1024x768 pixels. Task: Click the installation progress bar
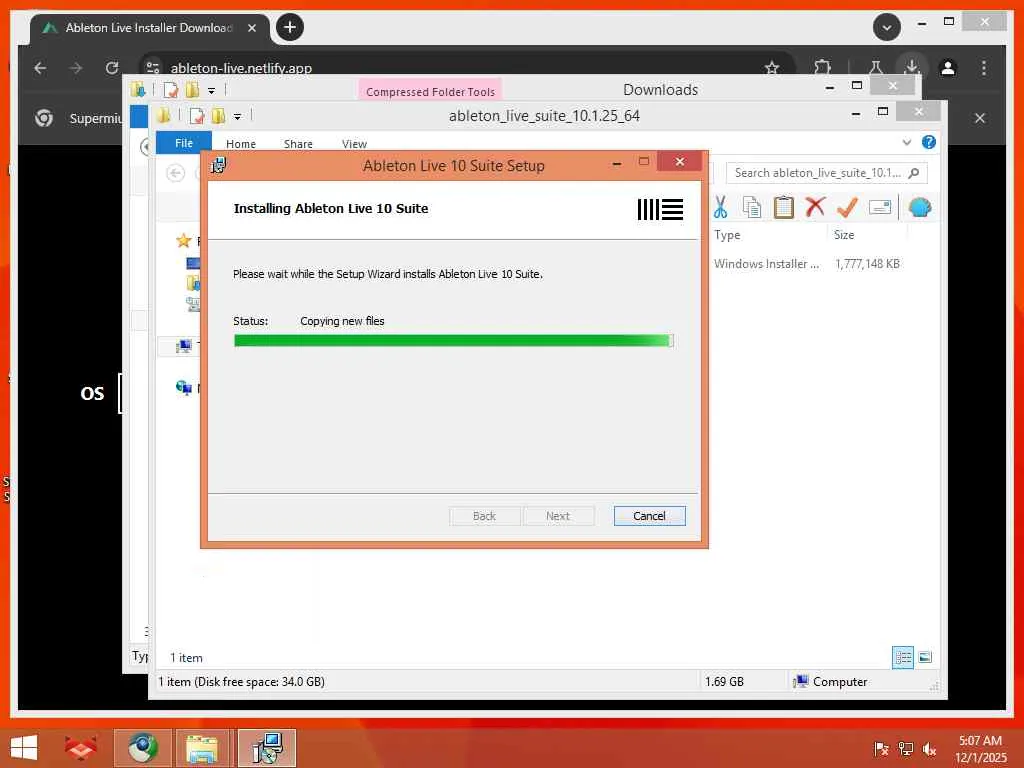453,340
